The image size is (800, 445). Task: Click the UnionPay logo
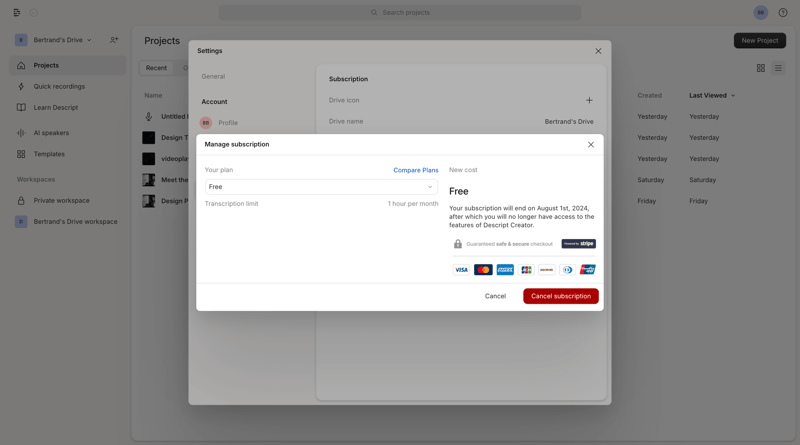(x=588, y=269)
